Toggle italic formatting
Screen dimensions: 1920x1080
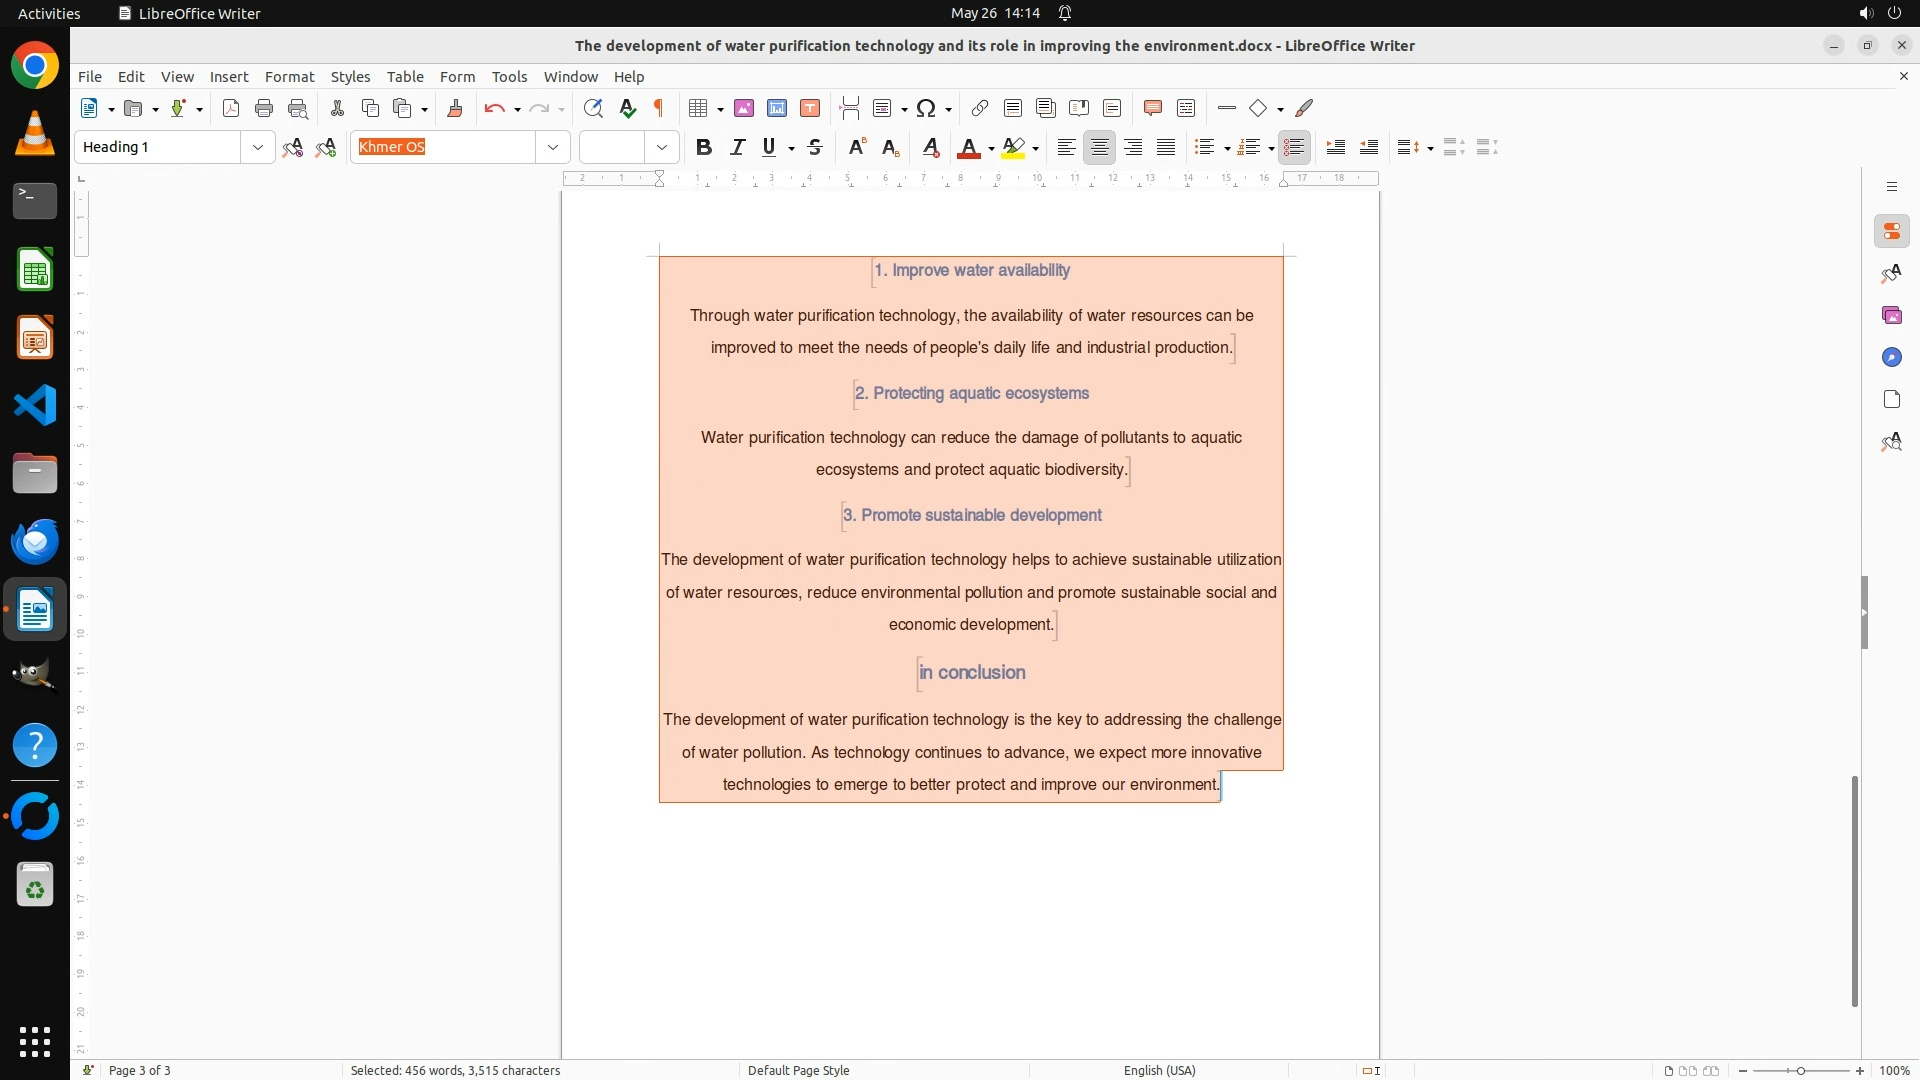[x=738, y=148]
